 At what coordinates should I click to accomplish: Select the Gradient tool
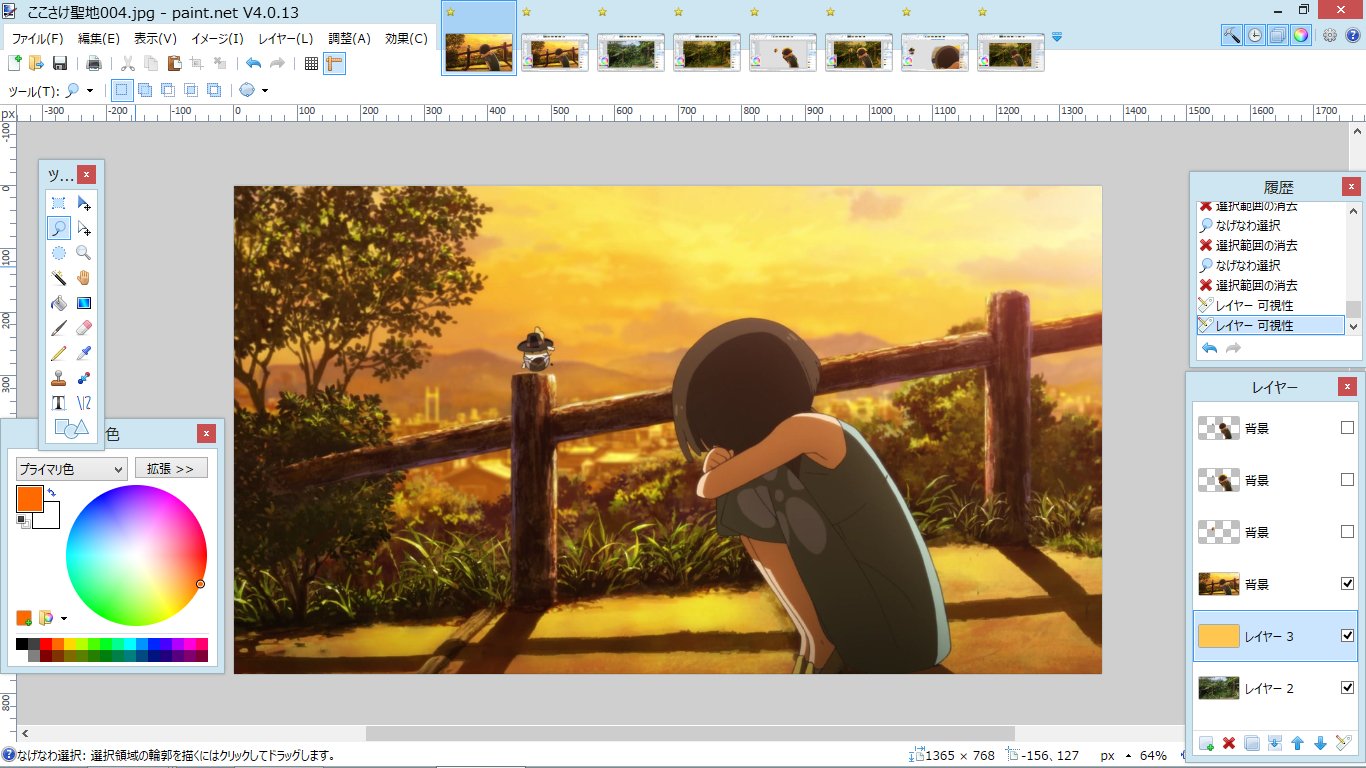[x=84, y=303]
